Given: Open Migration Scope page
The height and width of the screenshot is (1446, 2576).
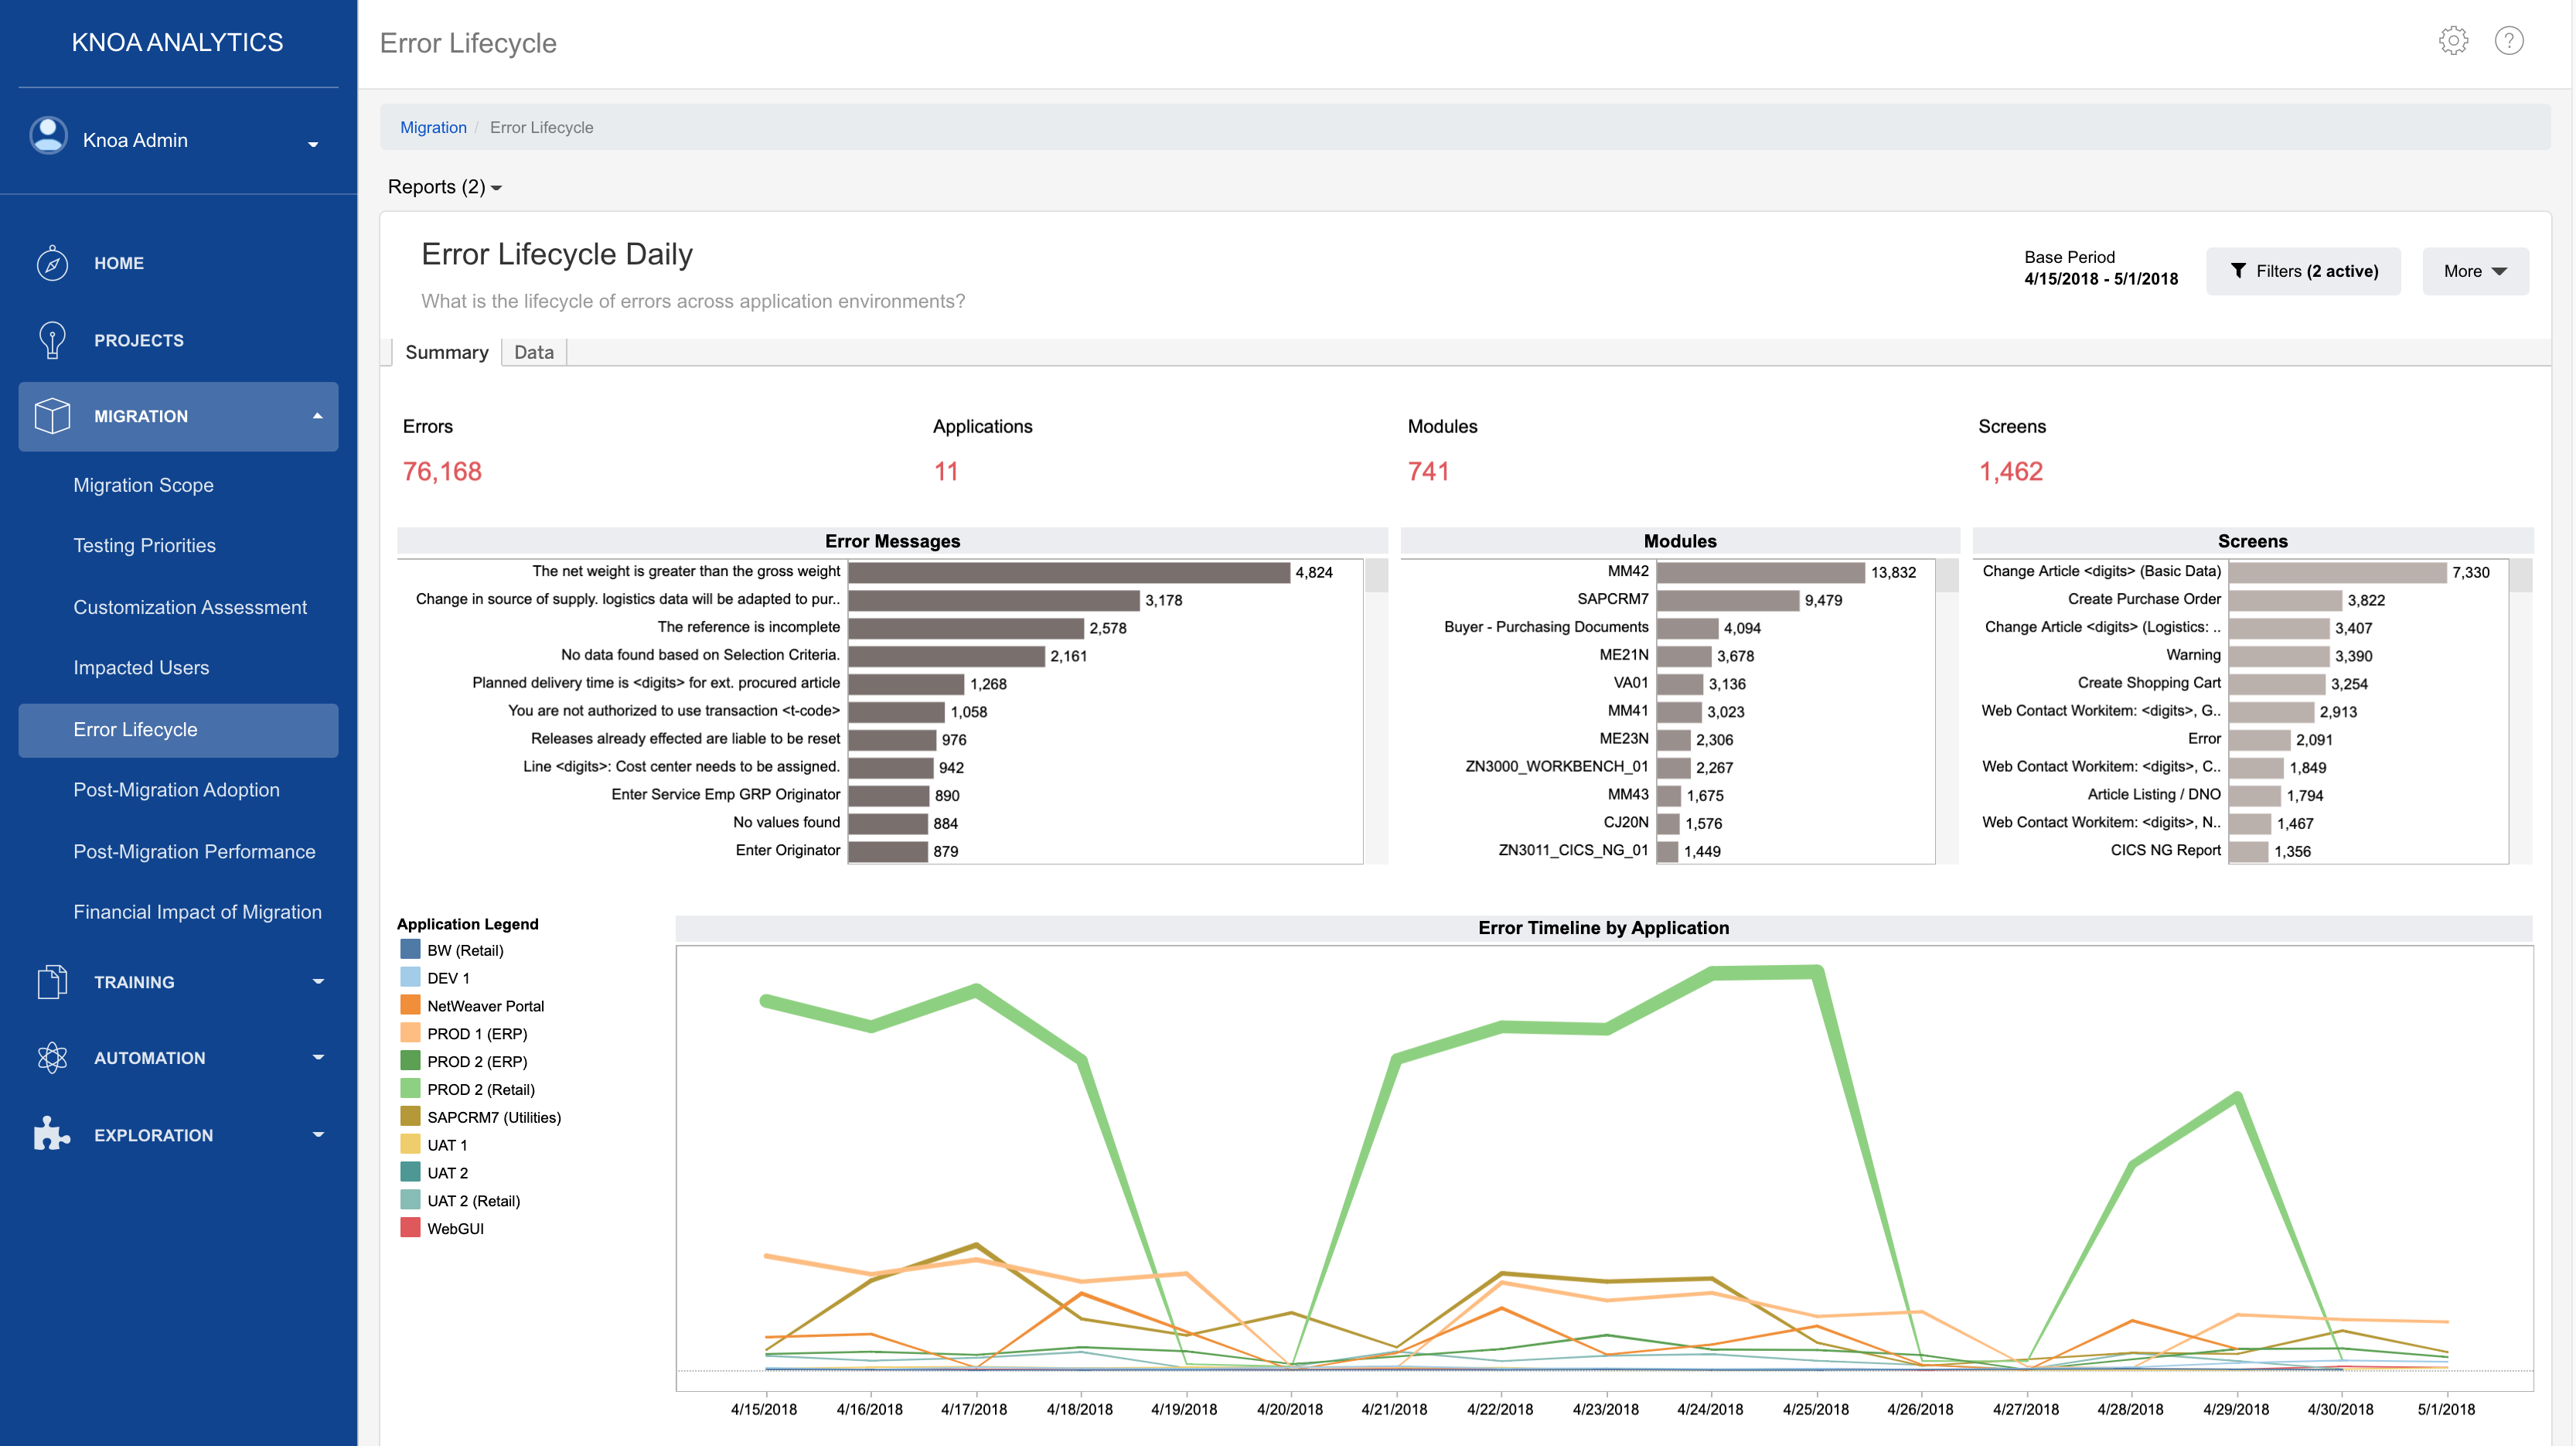Looking at the screenshot, I should [143, 485].
